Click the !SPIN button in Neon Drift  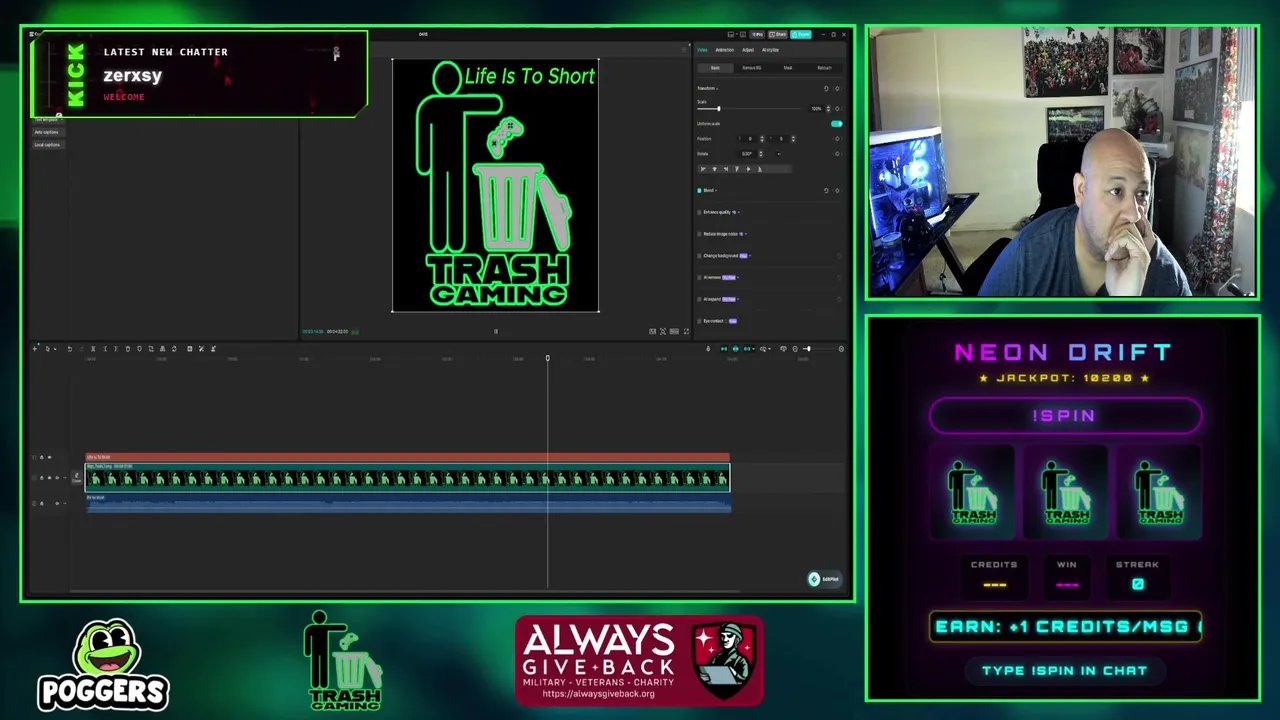[1065, 416]
